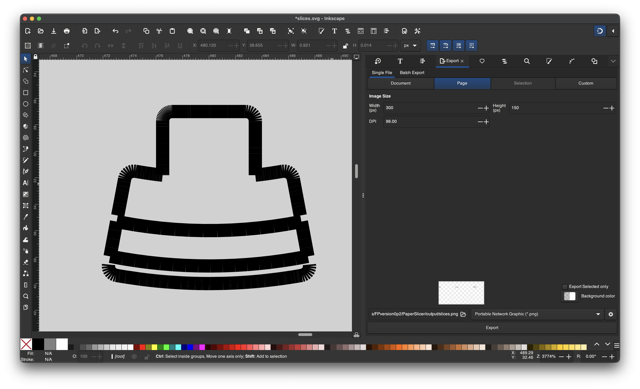This screenshot has width=640, height=389.
Task: Click the palette next row chevron
Action: [x=607, y=345]
